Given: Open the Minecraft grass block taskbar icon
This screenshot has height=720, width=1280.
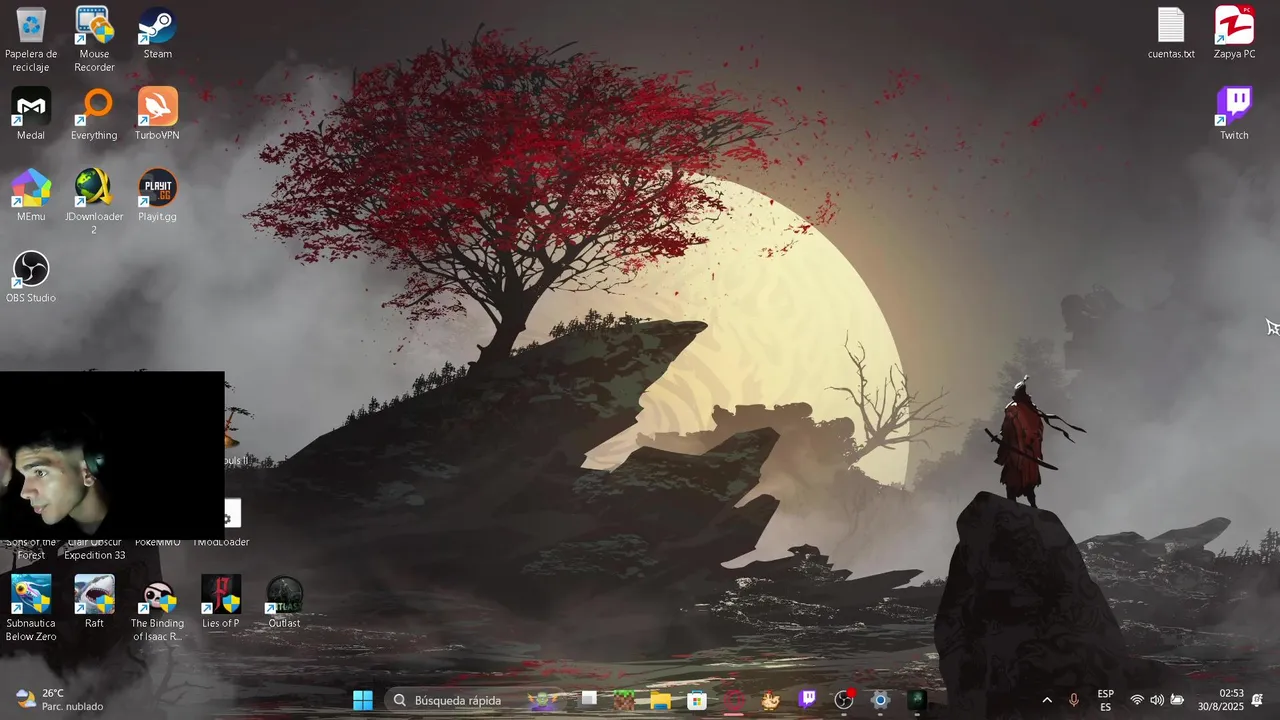Looking at the screenshot, I should click(x=624, y=700).
